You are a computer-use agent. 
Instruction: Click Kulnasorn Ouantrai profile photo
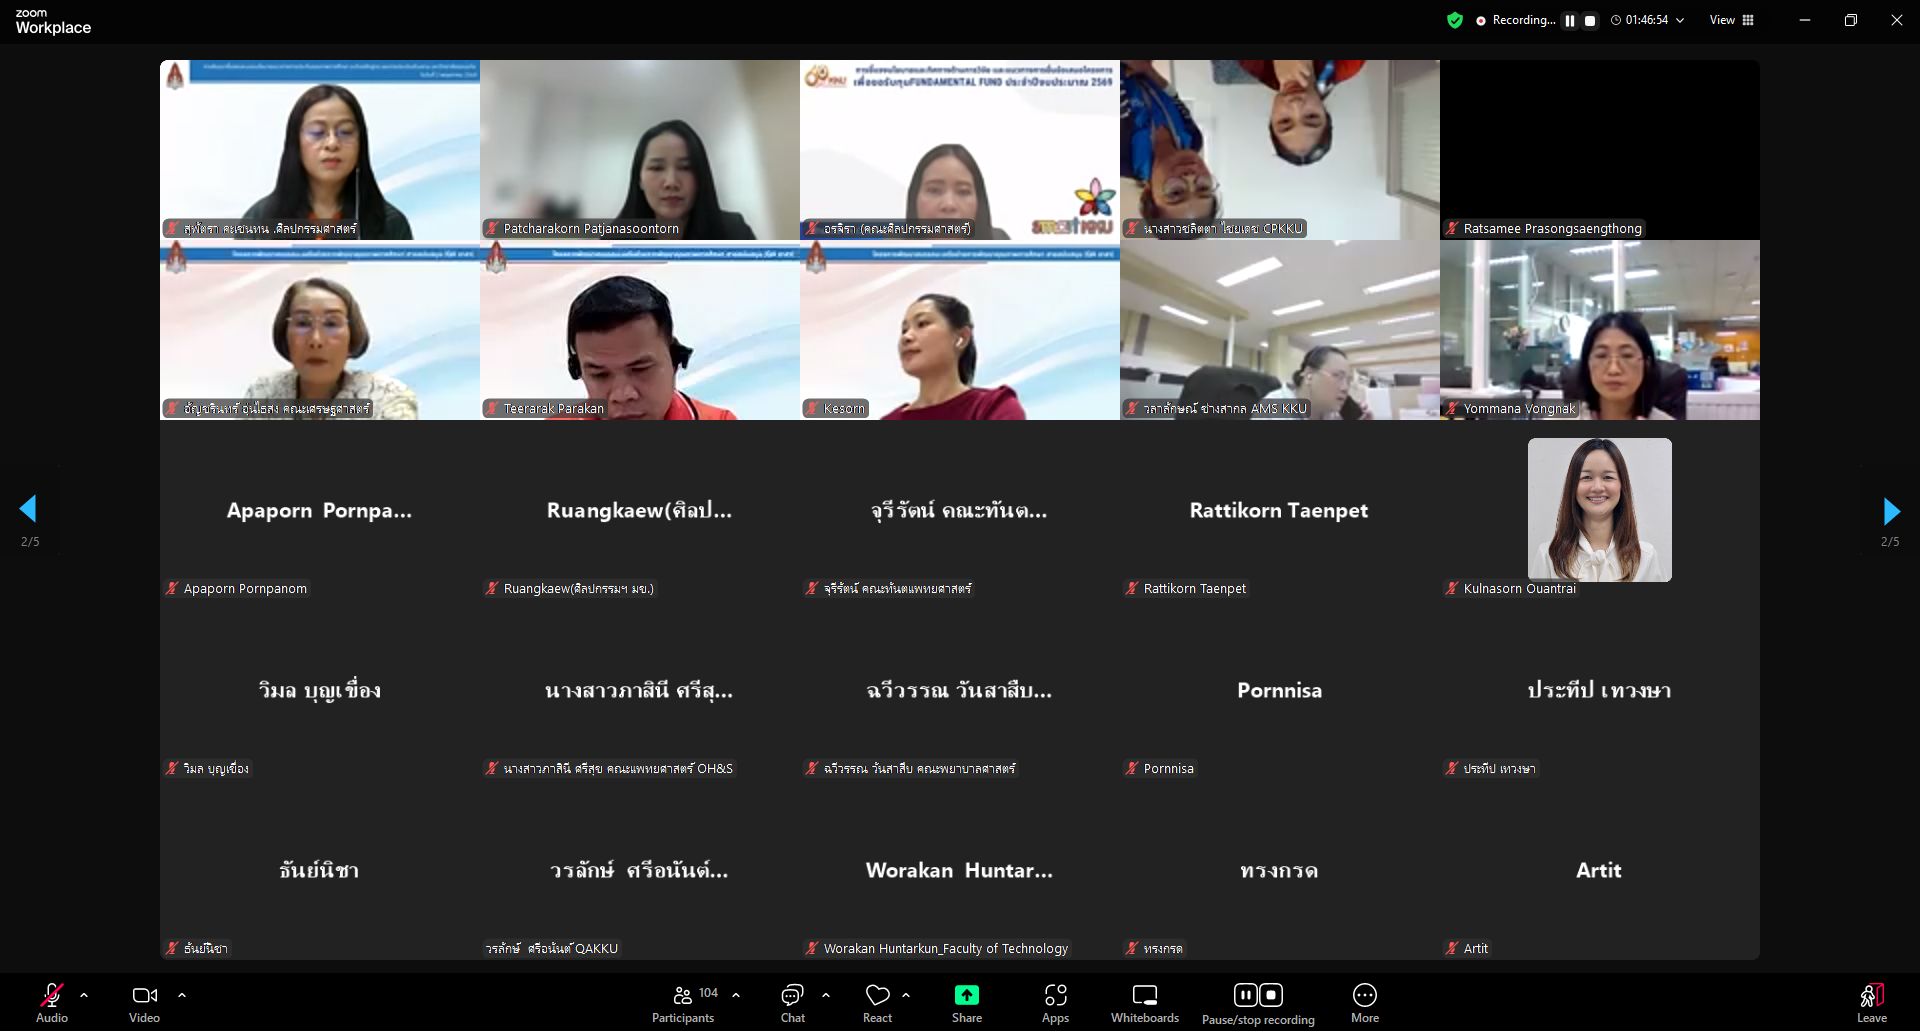coord(1600,510)
